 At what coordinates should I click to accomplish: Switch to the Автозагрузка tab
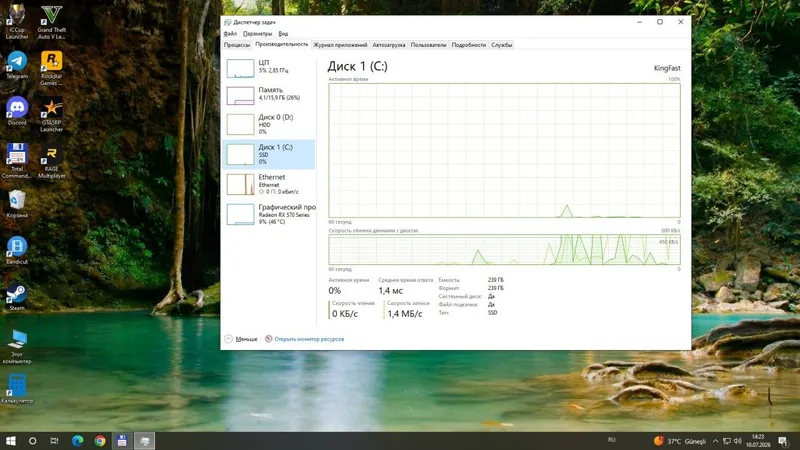389,45
